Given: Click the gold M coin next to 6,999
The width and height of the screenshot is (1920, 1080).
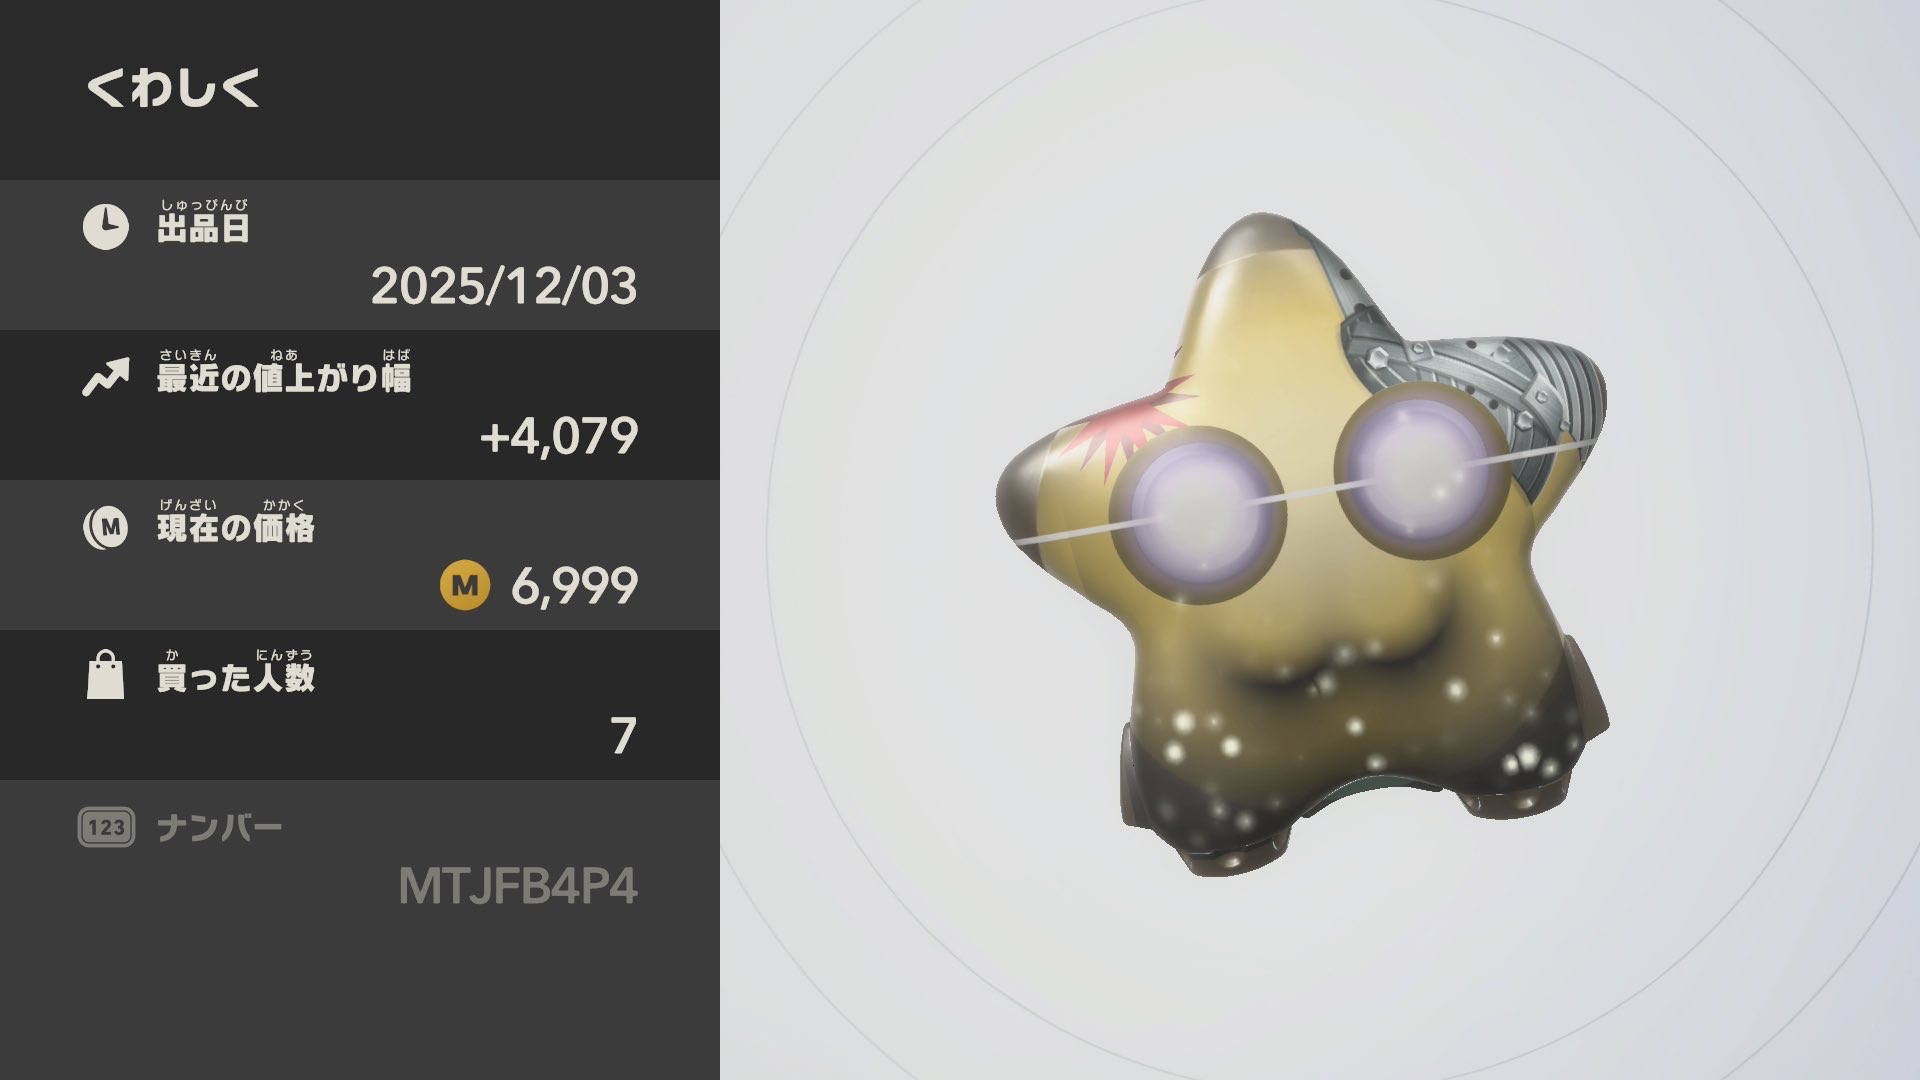Looking at the screenshot, I should coord(465,585).
